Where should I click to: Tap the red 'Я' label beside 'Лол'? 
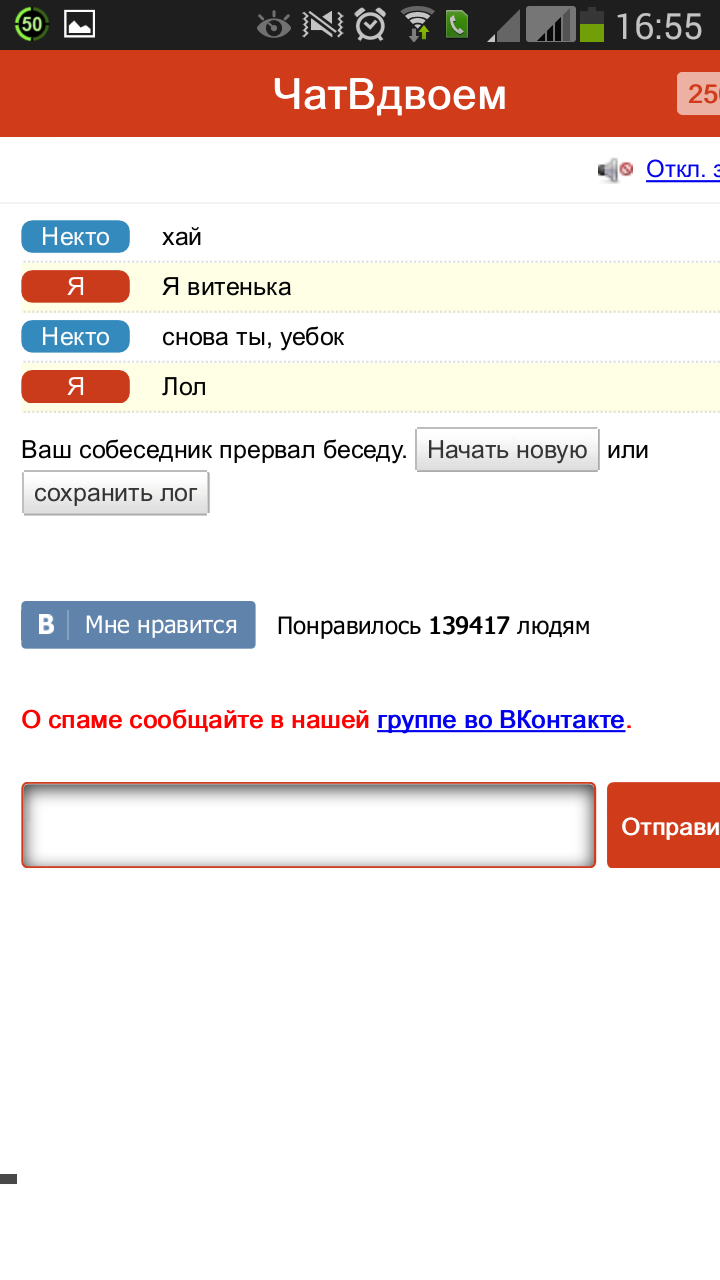click(x=76, y=386)
